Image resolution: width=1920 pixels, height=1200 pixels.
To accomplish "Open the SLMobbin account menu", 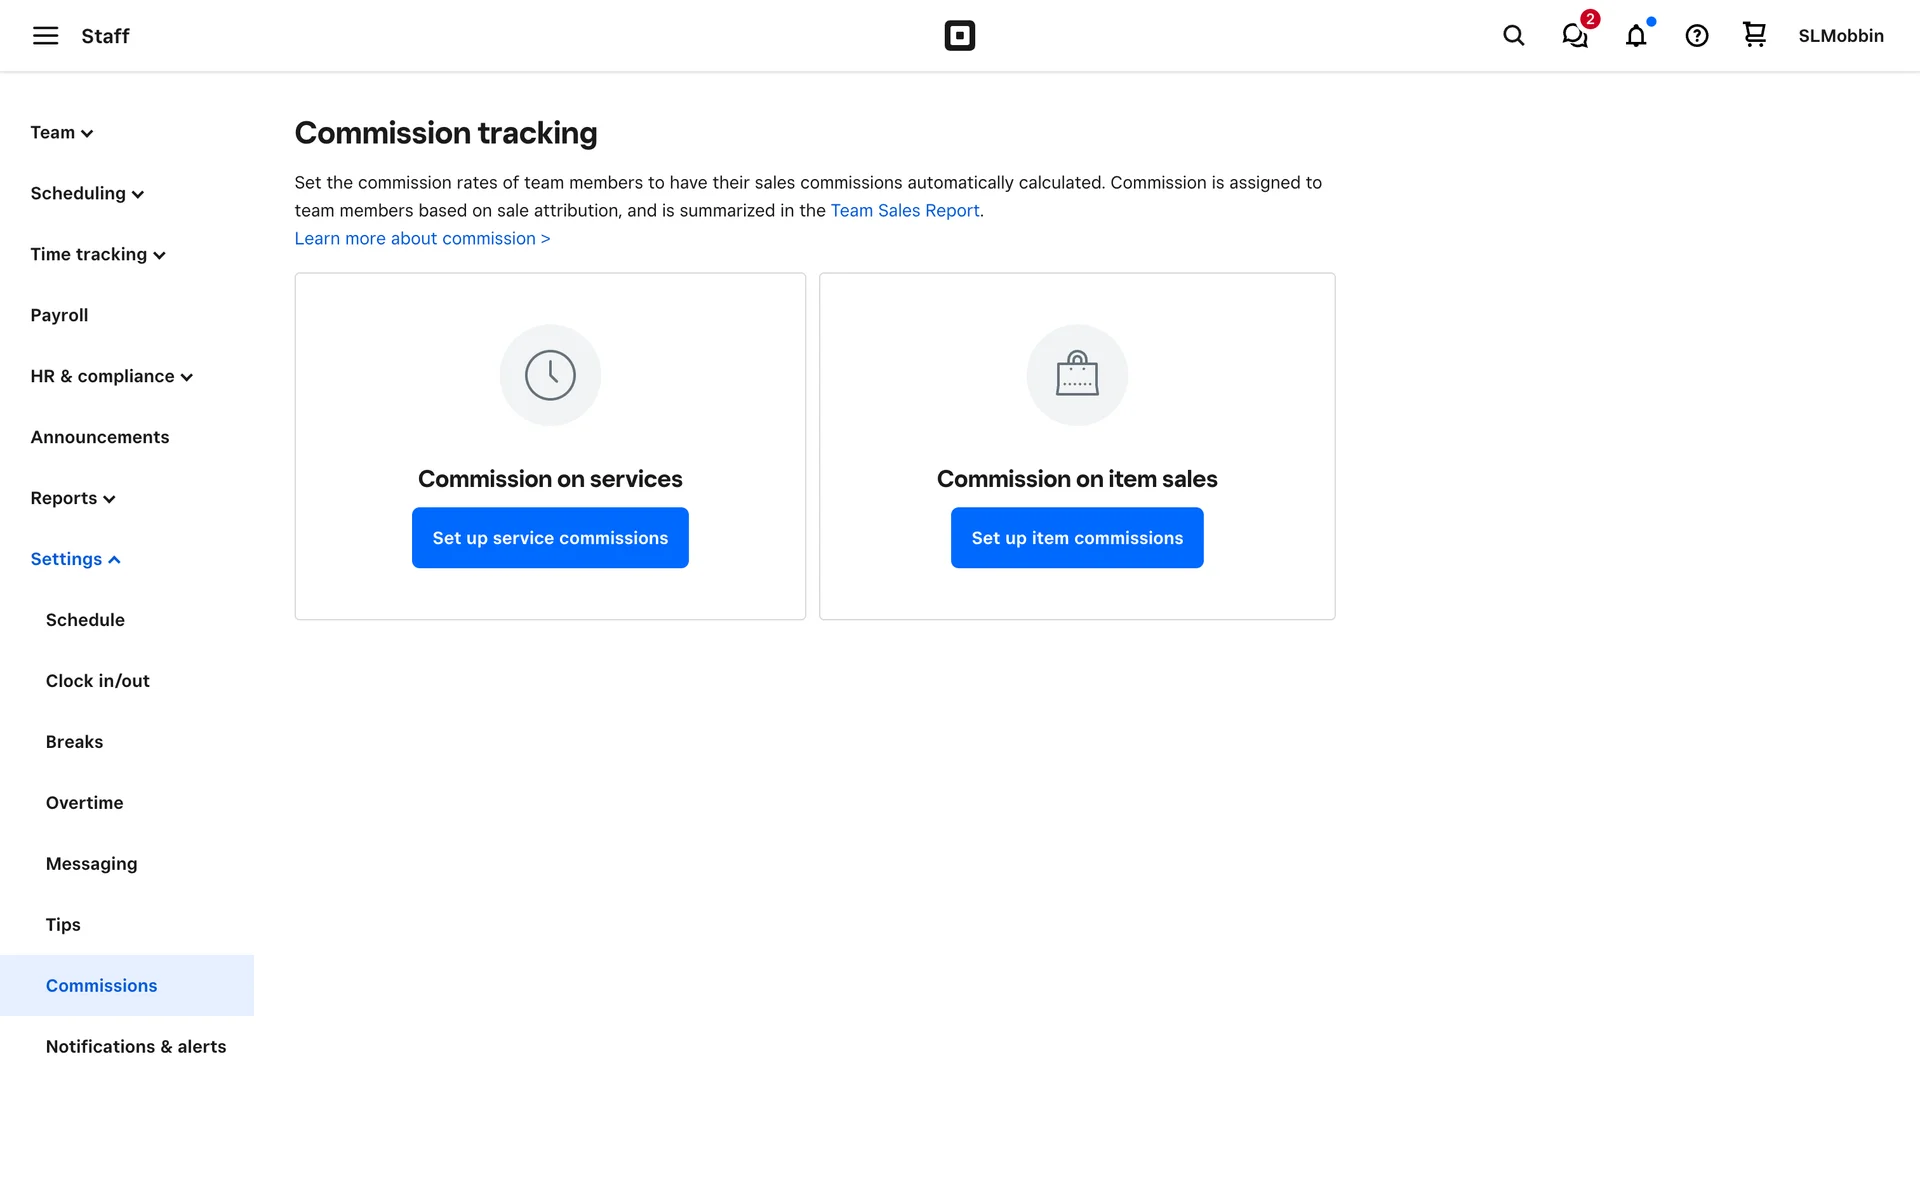I will (1840, 36).
